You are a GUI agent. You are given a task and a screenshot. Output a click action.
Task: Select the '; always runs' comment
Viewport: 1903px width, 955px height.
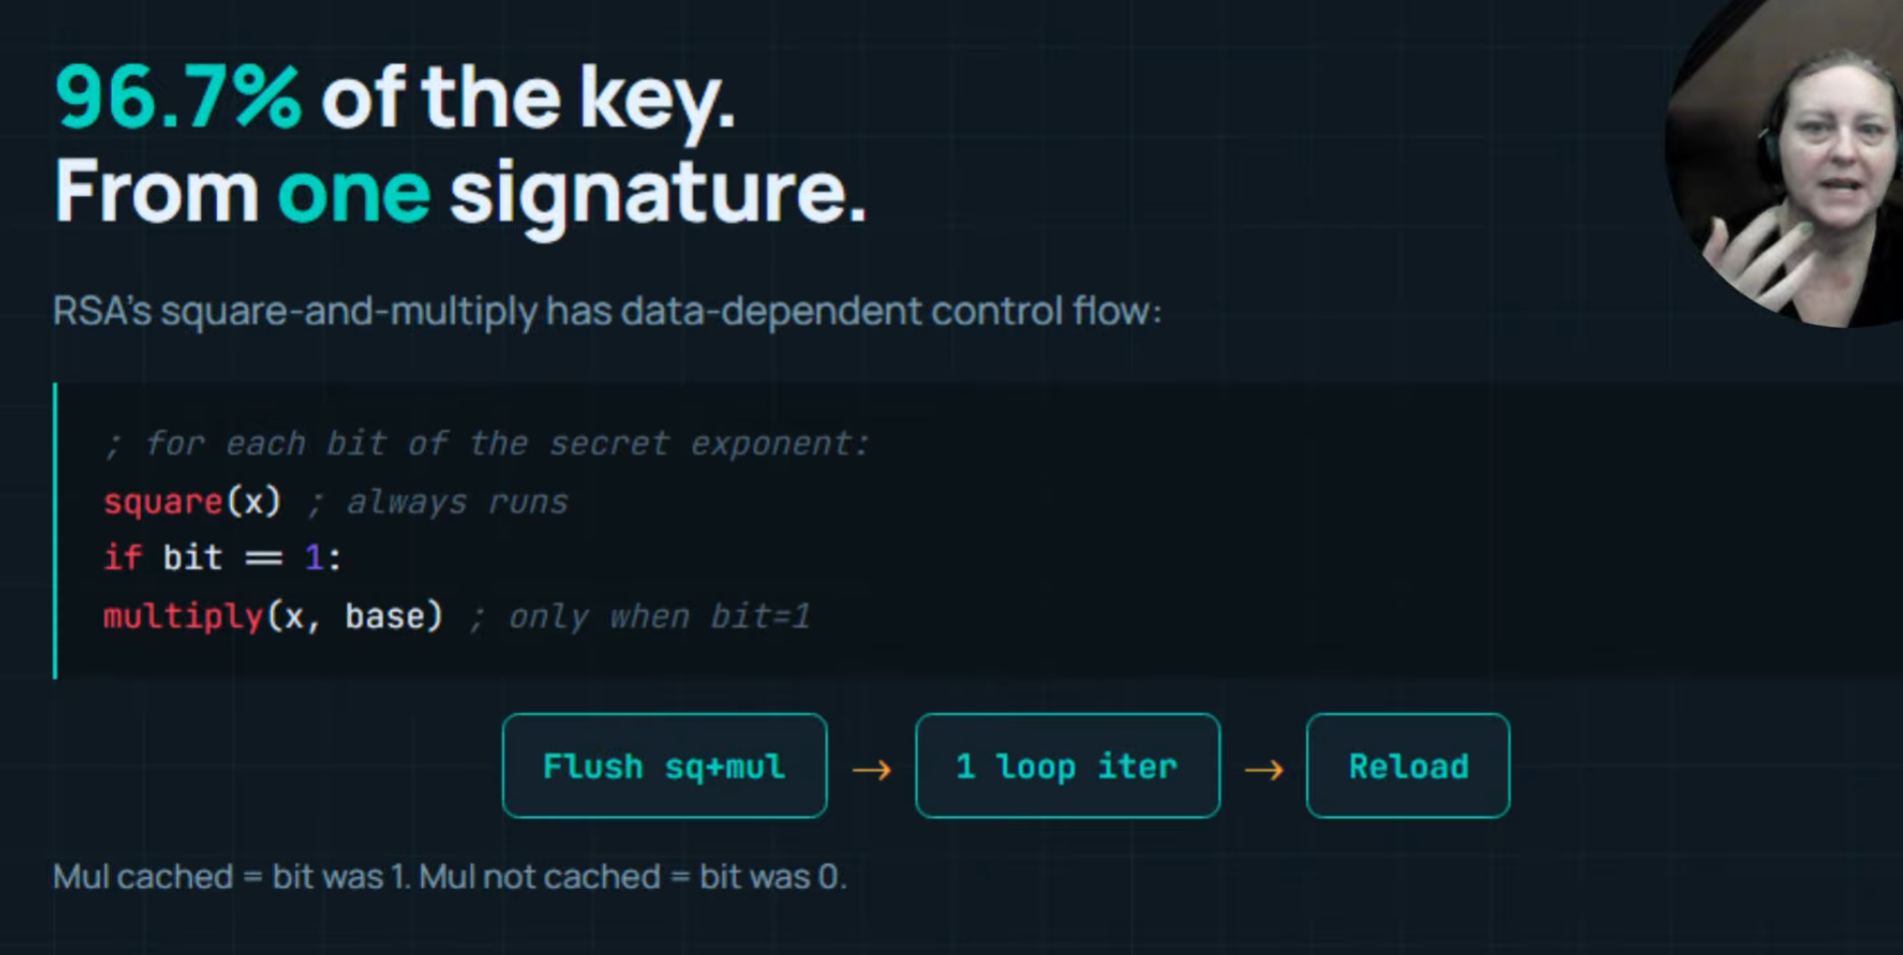[437, 502]
